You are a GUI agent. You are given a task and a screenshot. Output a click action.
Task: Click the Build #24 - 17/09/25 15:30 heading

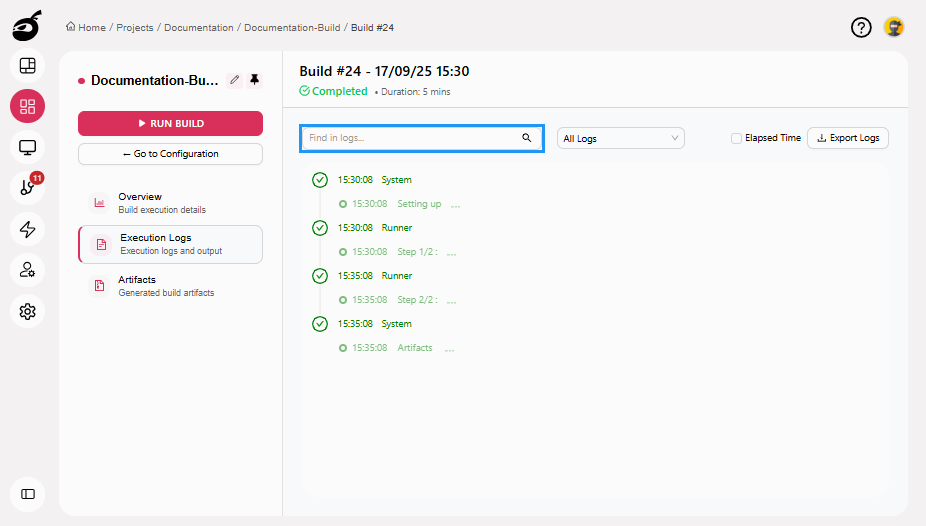[x=384, y=71]
